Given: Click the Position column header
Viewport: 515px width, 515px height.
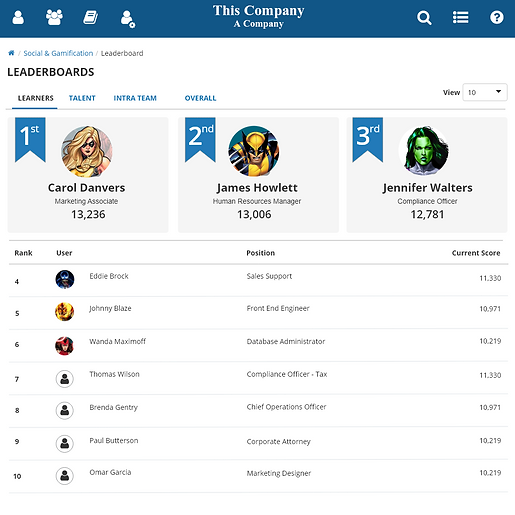Looking at the screenshot, I should point(261,253).
